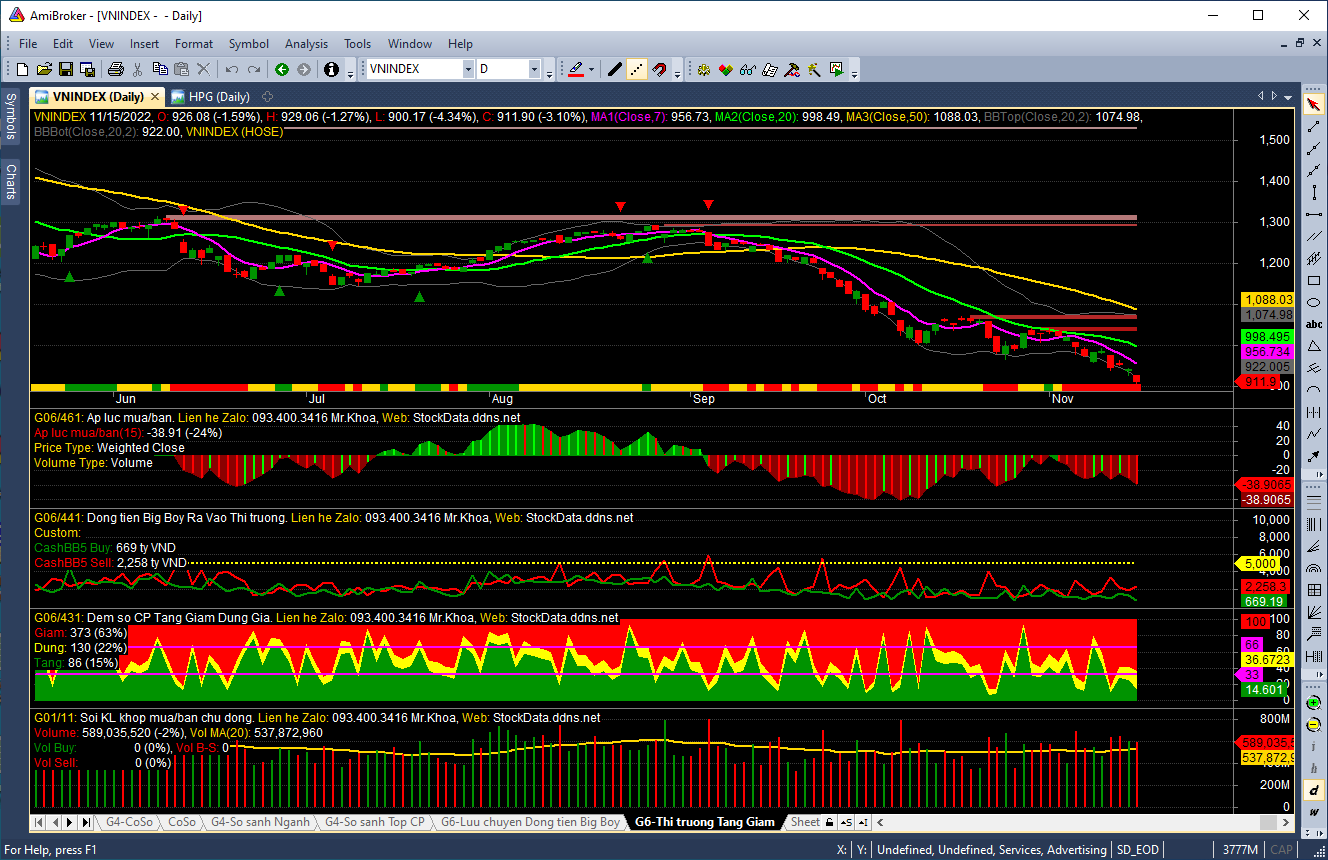The image size is (1328, 860).
Task: Go to last sheet tab navigation button
Action: pos(85,822)
